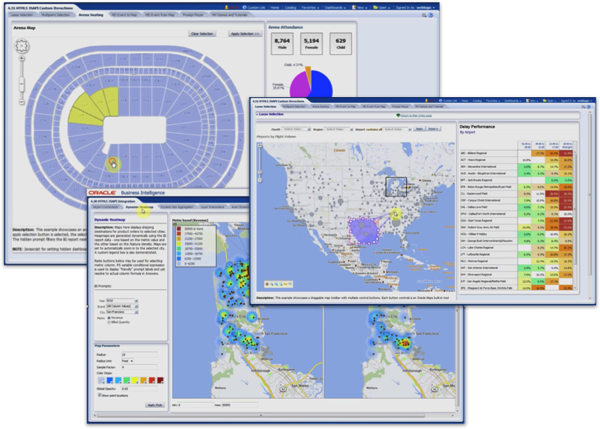Zoom out on the arena map
Screen dimensions: 600x429
point(22,102)
